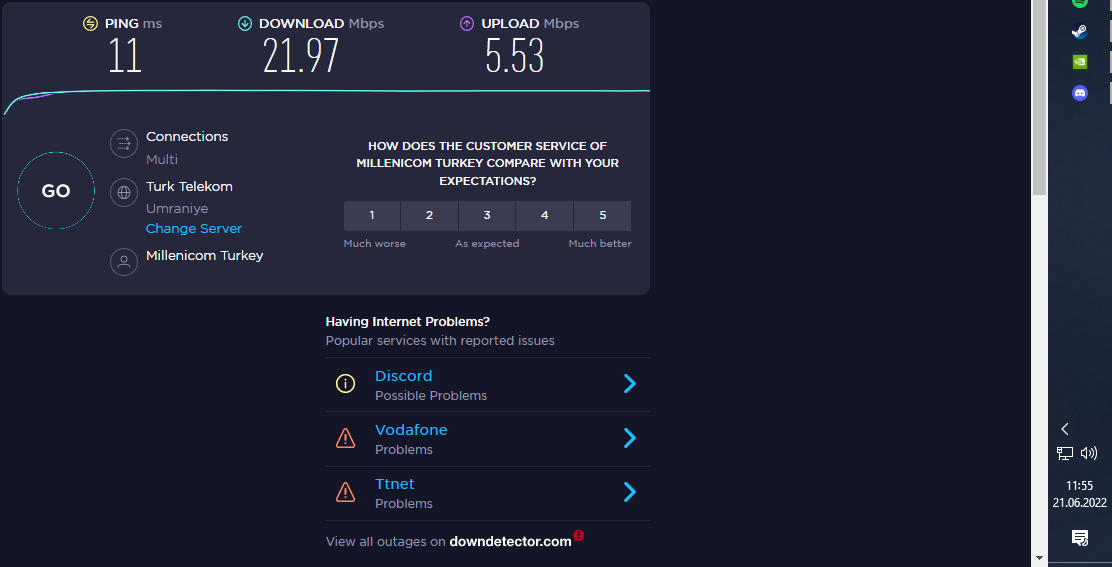Viewport: 1112px width, 567px height.
Task: Click the Change Server link
Action: (194, 228)
